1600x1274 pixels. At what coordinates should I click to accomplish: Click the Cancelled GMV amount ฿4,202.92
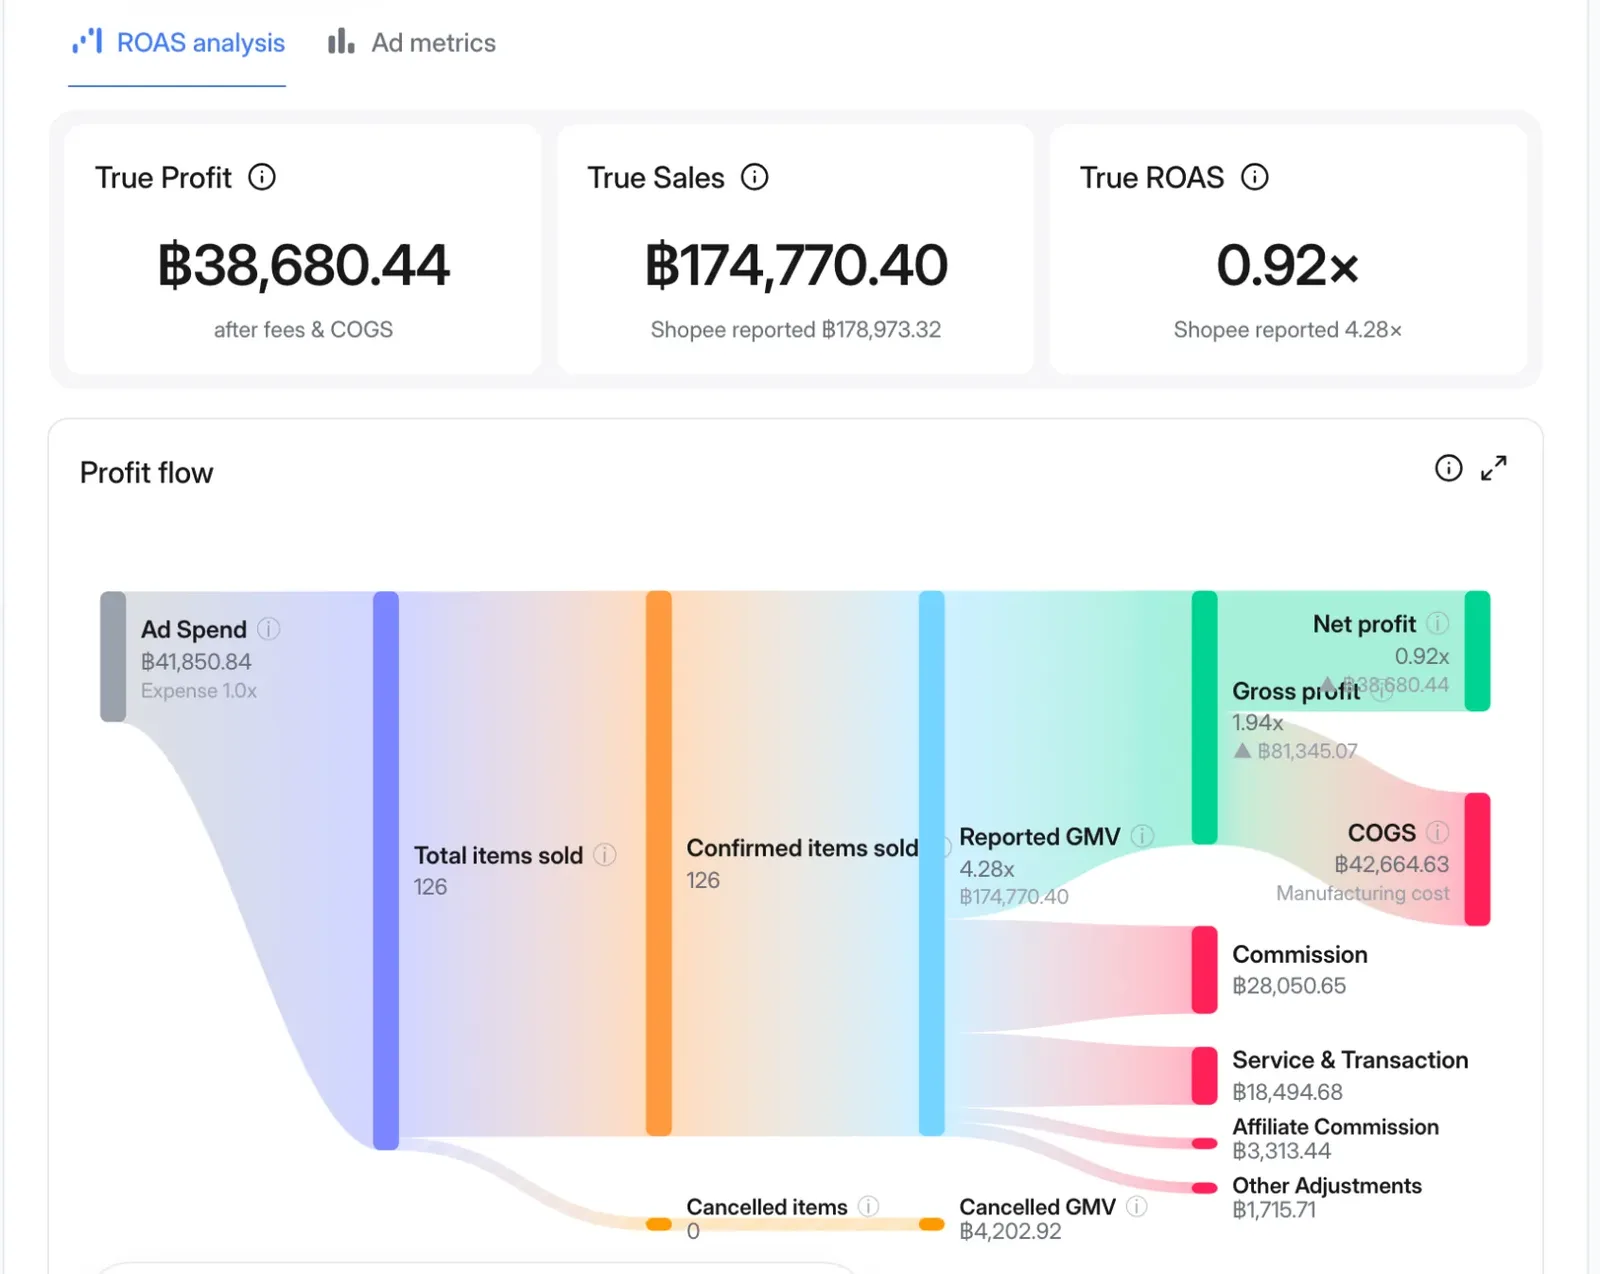point(1010,1231)
